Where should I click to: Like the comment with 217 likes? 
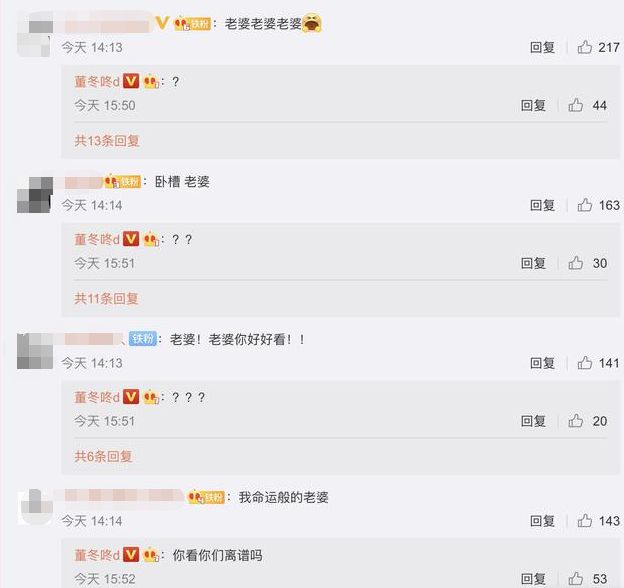click(585, 47)
